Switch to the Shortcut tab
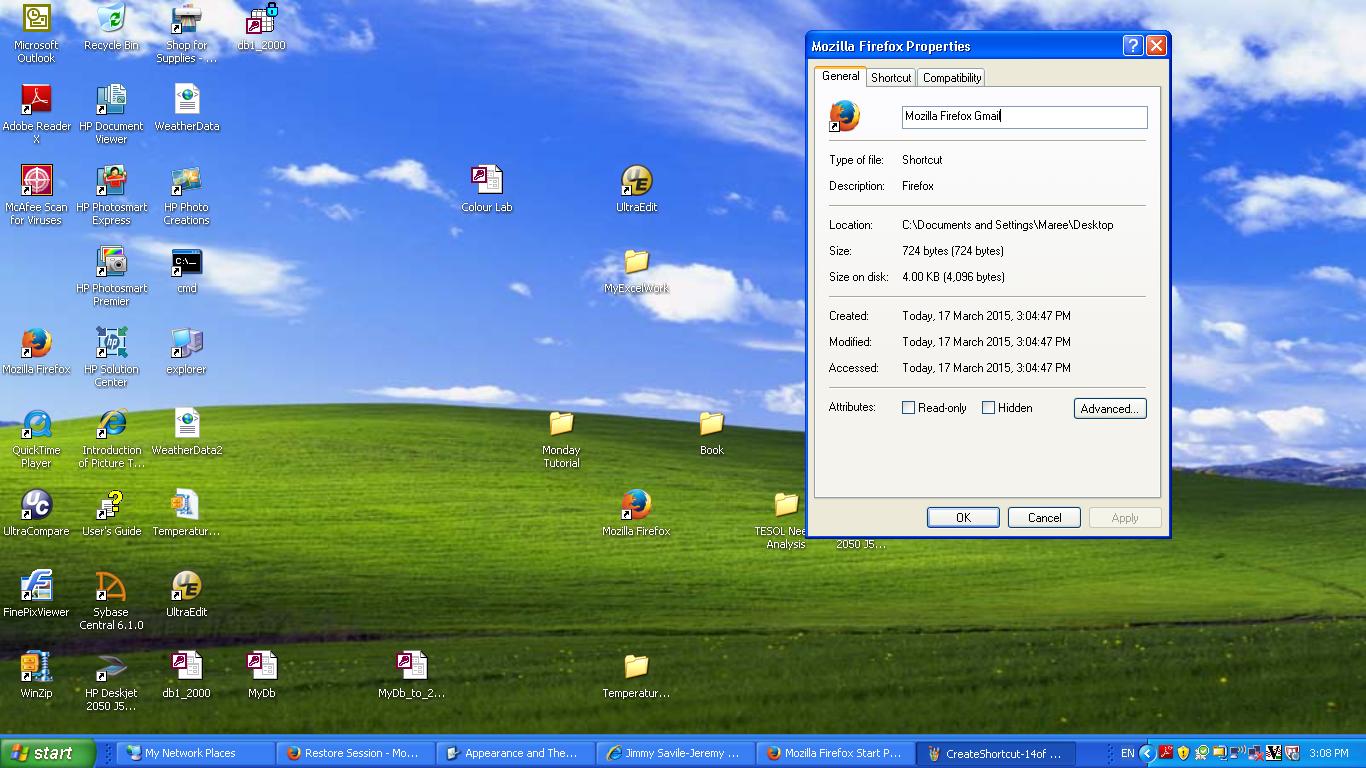 click(890, 78)
